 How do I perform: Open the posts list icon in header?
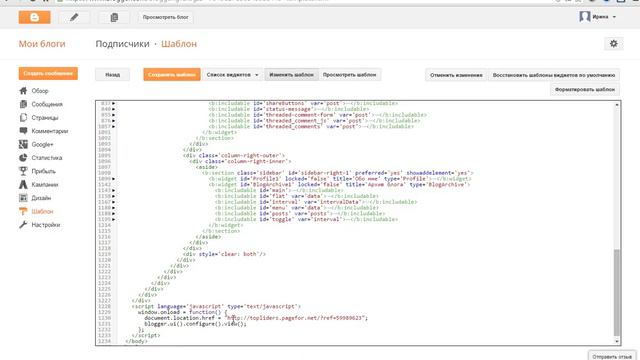(114, 17)
